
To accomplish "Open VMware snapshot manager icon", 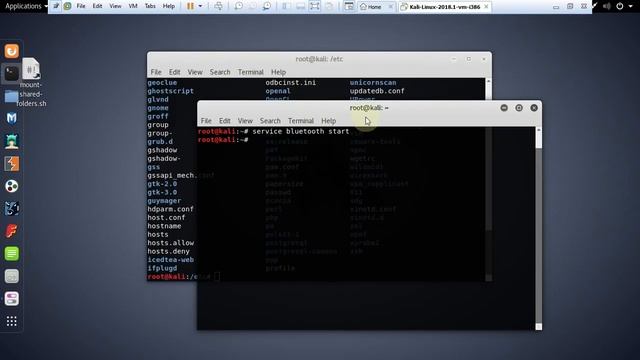I will pos(267,6).
